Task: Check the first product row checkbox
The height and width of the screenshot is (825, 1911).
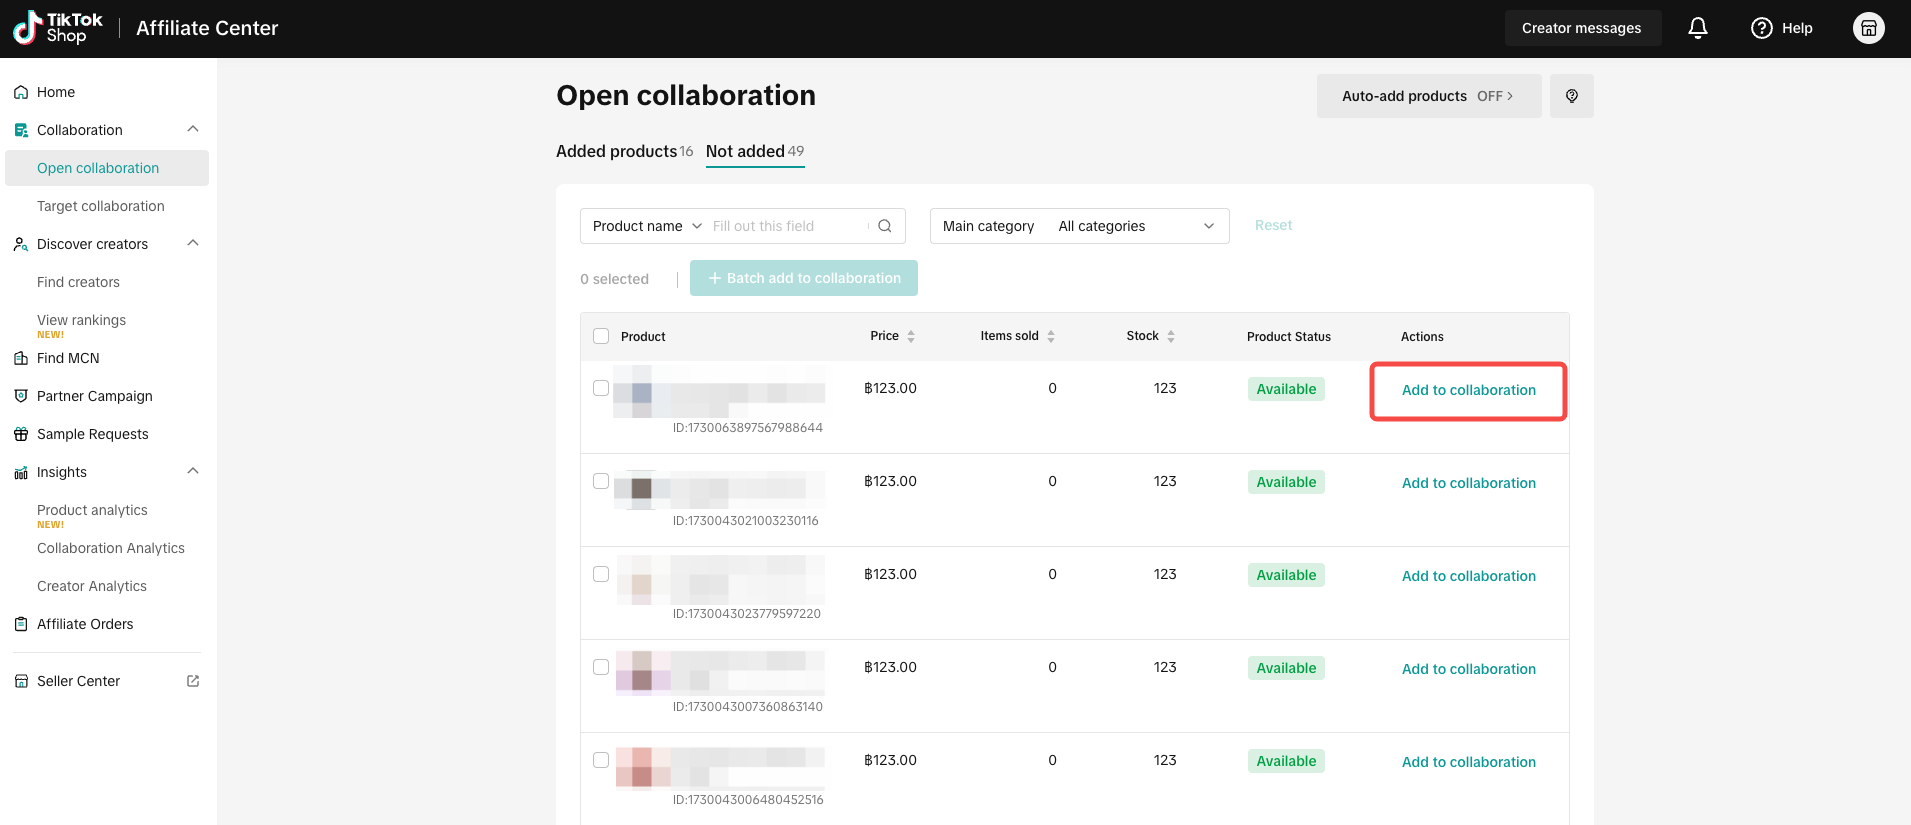Action: 601,388
